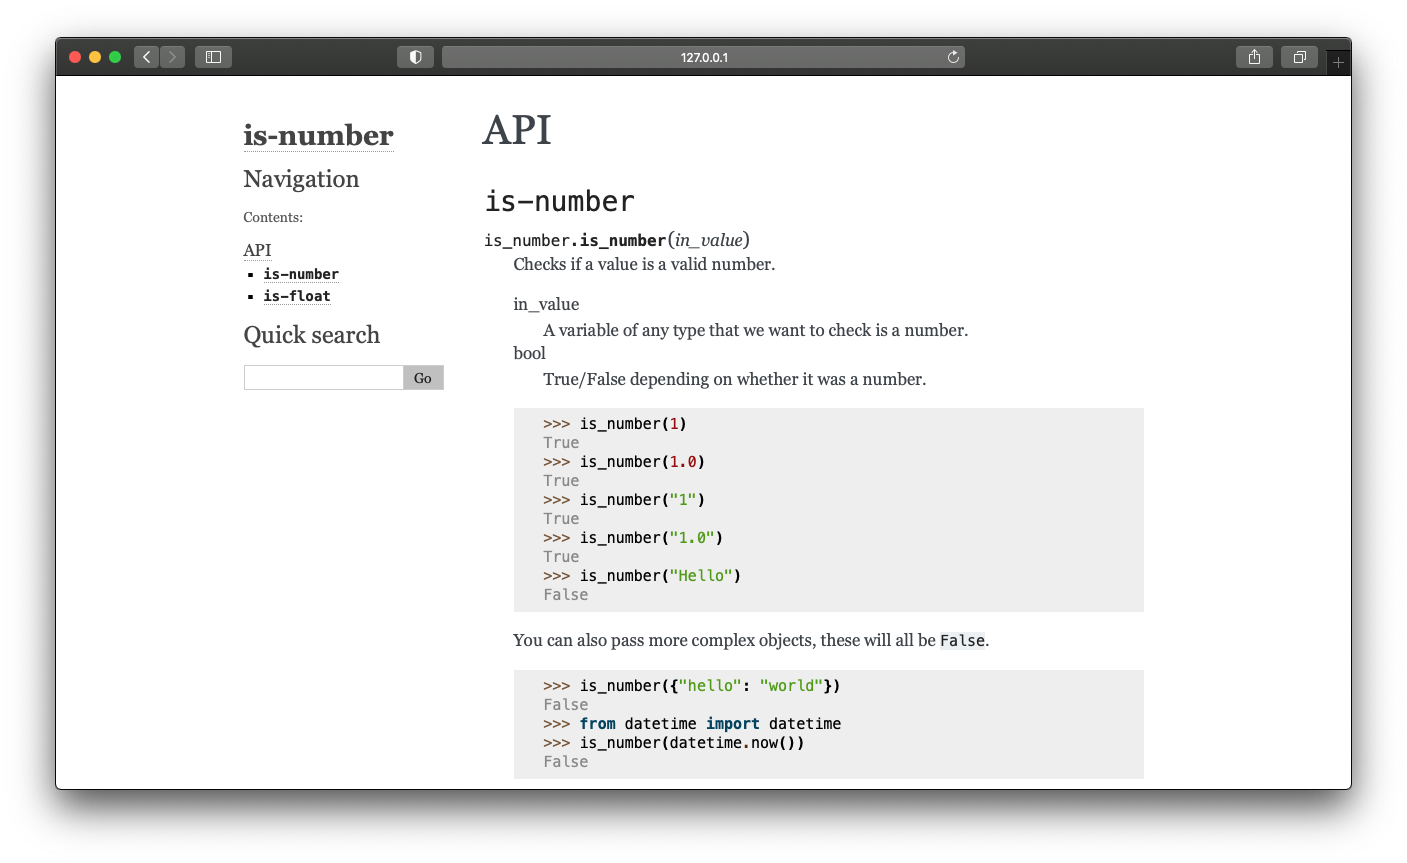Select the is-number contents entry
The height and width of the screenshot is (863, 1407).
point(300,274)
